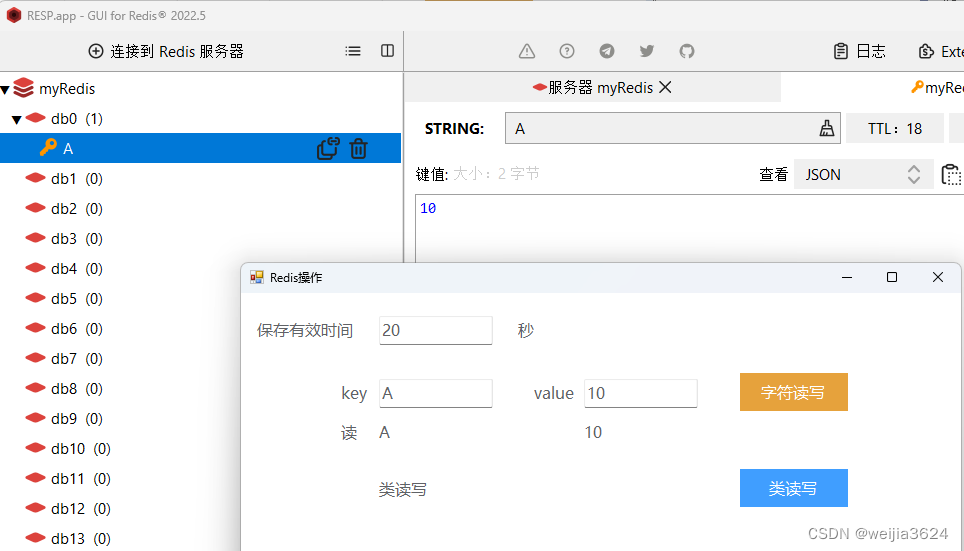Open the Extensions icon at the toolbar edge
Viewport: 964px width, 551px height.
pyautogui.click(x=926, y=51)
